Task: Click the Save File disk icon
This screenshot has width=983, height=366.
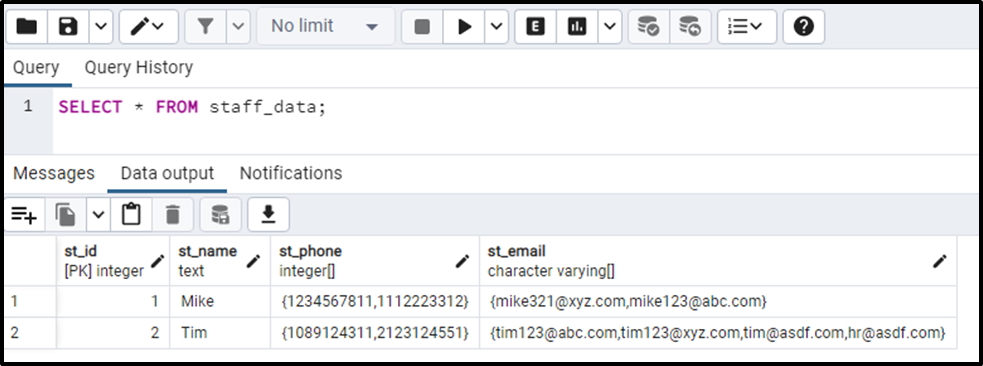Action: coord(68,26)
